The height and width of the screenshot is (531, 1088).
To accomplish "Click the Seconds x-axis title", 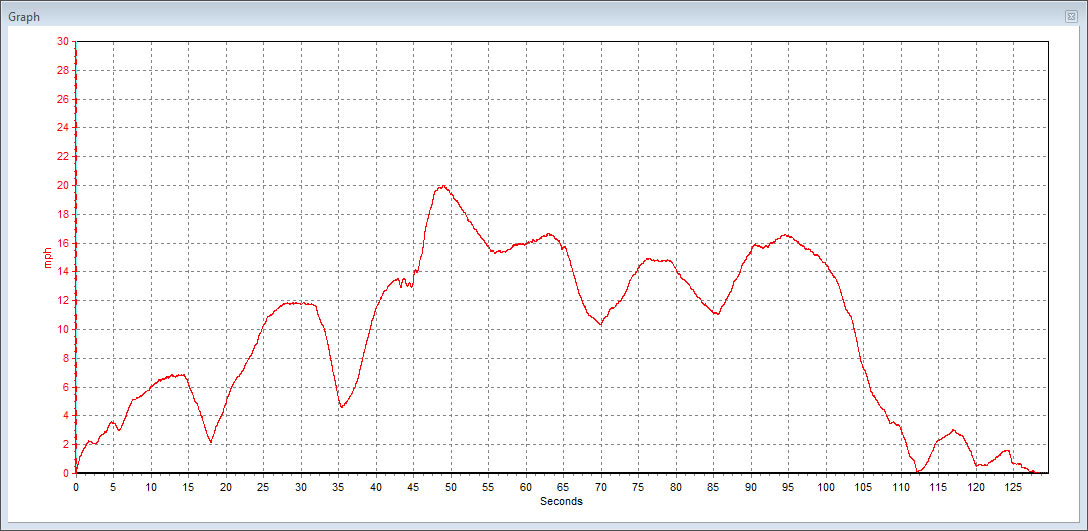I will click(561, 501).
